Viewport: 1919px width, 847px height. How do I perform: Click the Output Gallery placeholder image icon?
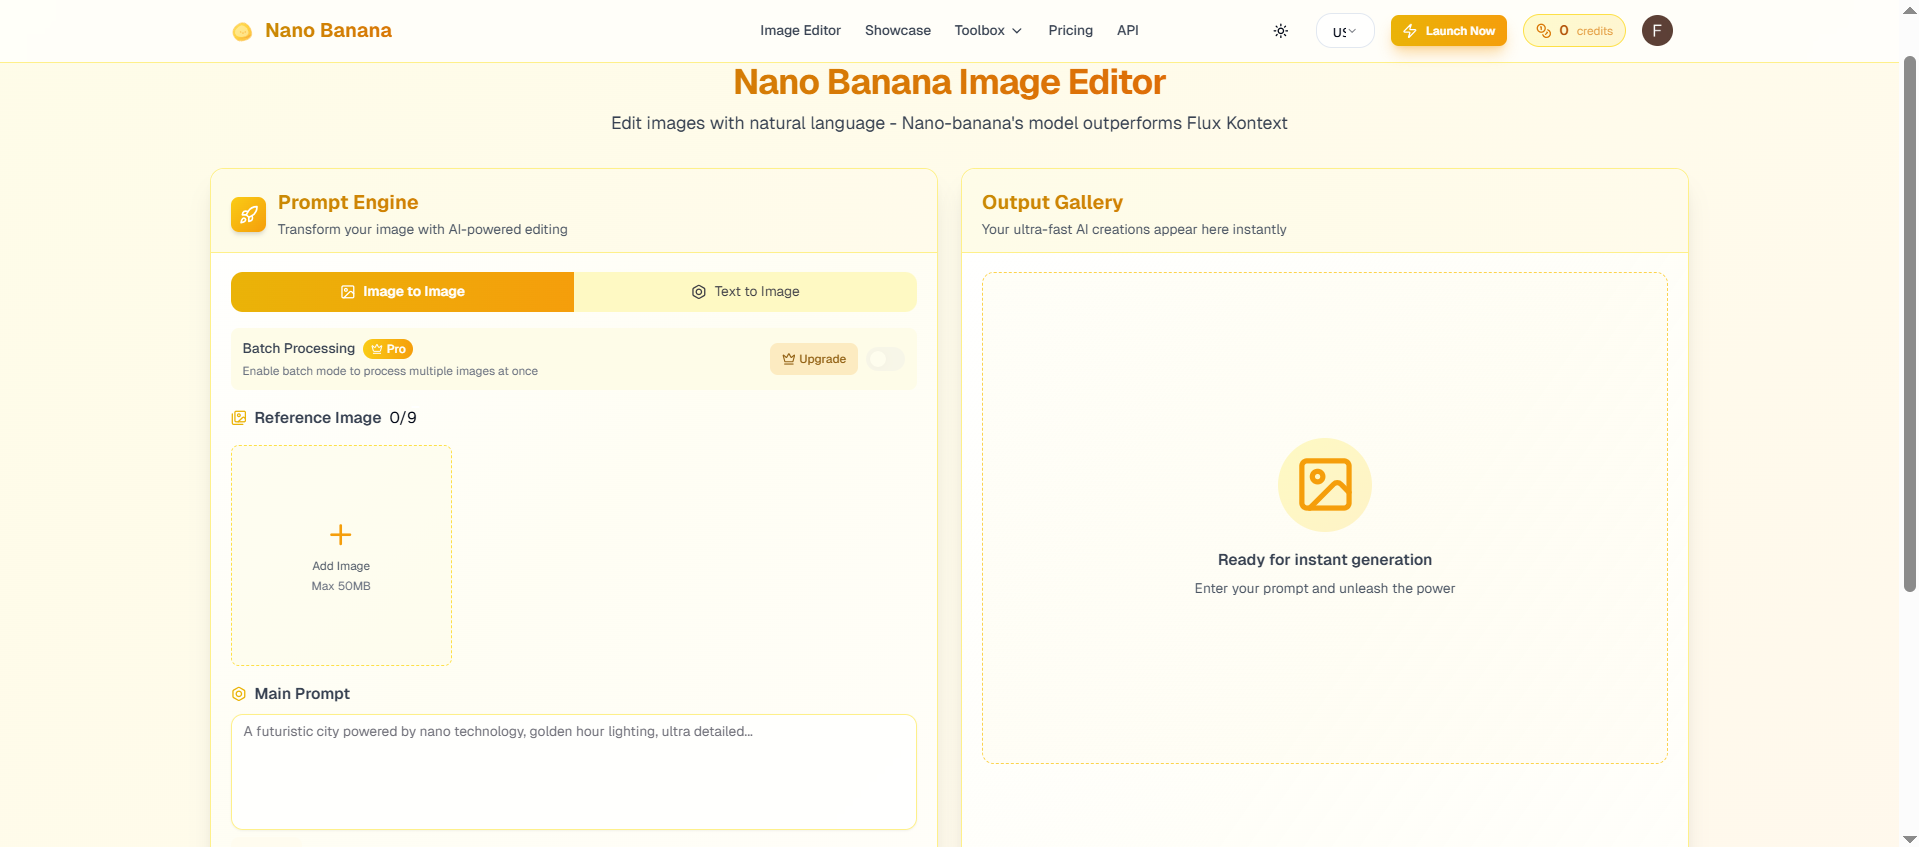tap(1325, 485)
